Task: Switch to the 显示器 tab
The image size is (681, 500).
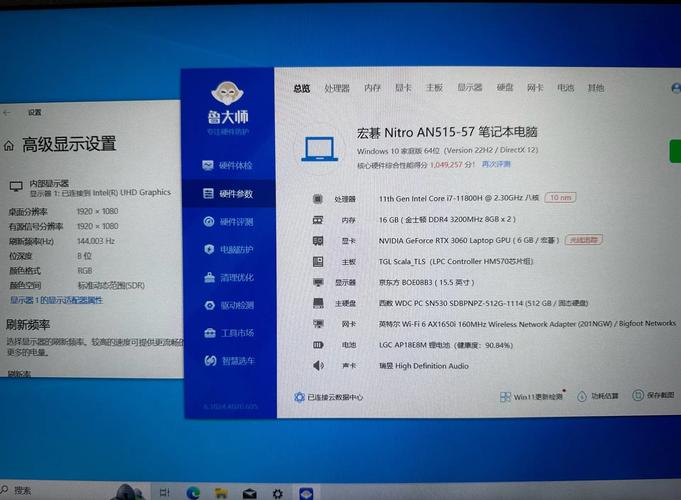Action: pyautogui.click(x=469, y=87)
